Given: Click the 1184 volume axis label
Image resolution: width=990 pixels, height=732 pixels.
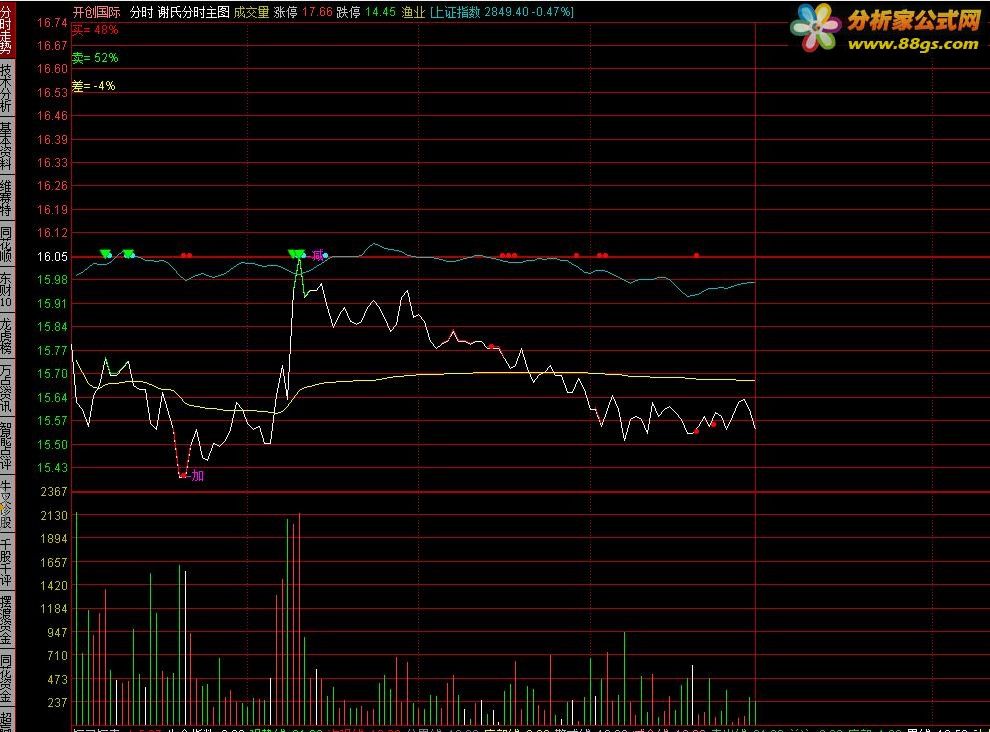Looking at the screenshot, I should coord(54,609).
